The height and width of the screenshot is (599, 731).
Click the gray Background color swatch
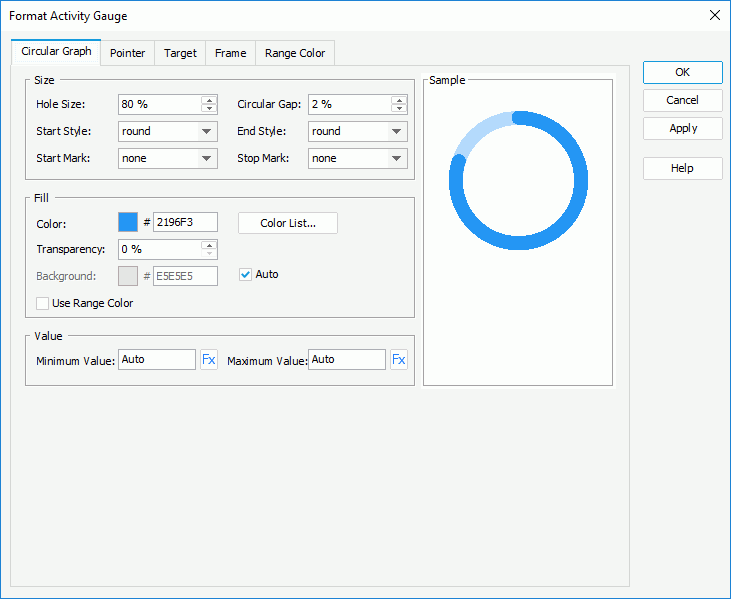[x=128, y=276]
